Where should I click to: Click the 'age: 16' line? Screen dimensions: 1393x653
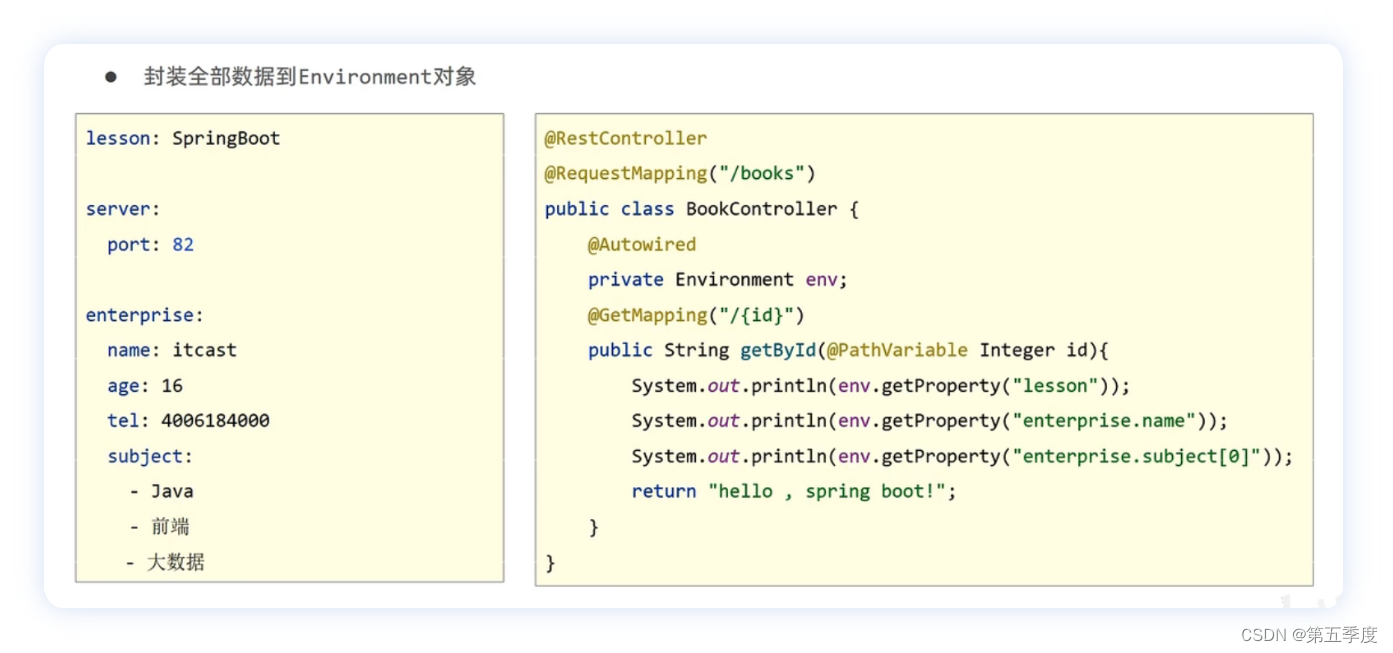click(145, 385)
